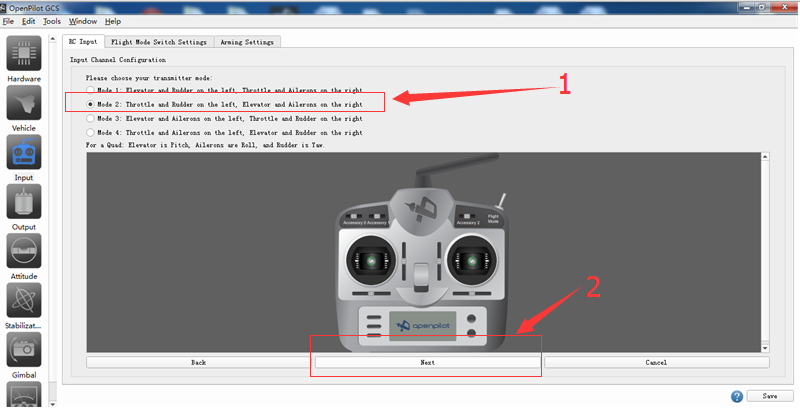Click the blue help question mark icon
Image resolution: width=800 pixels, height=413 pixels.
(x=737, y=396)
